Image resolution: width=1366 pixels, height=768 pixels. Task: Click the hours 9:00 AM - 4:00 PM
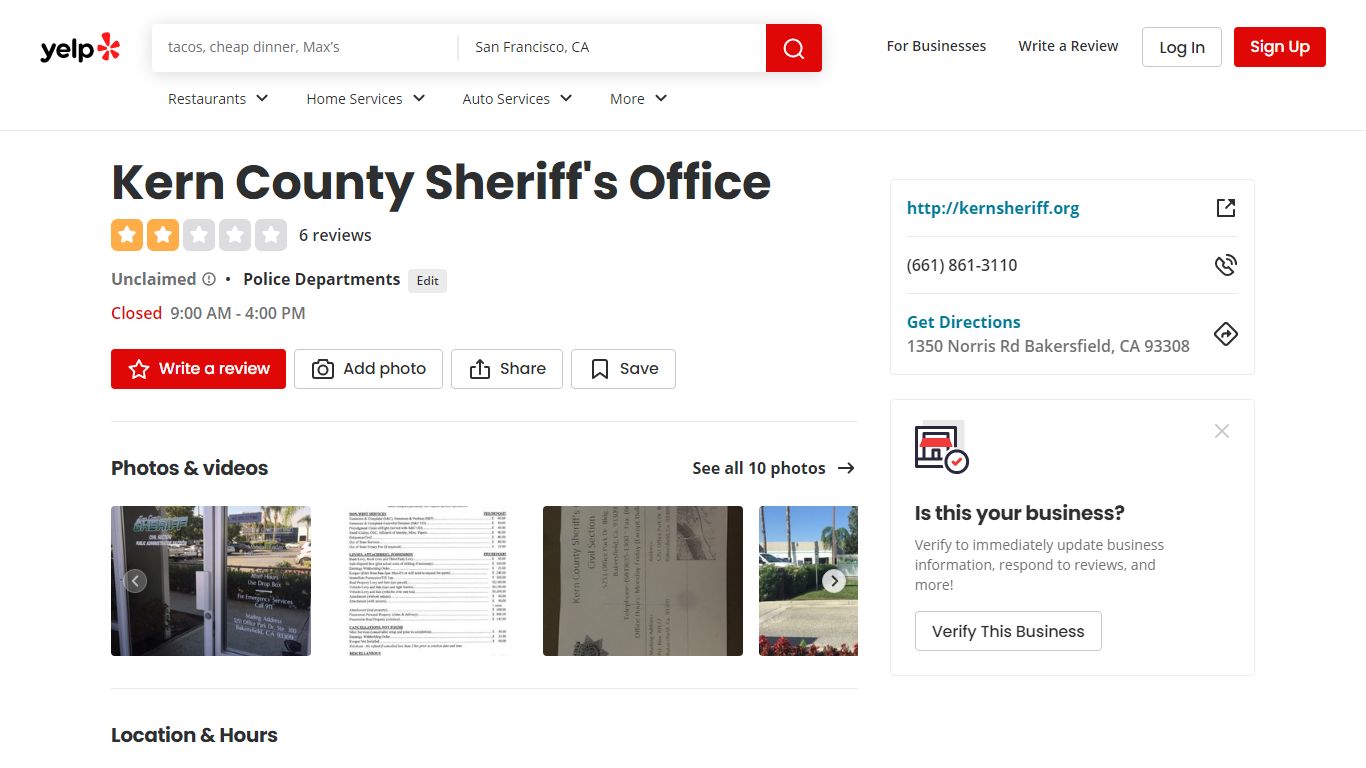pyautogui.click(x=238, y=313)
